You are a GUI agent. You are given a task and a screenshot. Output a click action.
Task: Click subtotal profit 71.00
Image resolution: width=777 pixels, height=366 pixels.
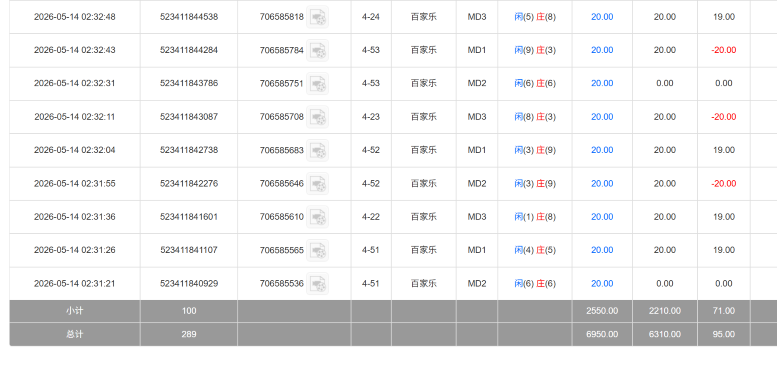tap(723, 311)
